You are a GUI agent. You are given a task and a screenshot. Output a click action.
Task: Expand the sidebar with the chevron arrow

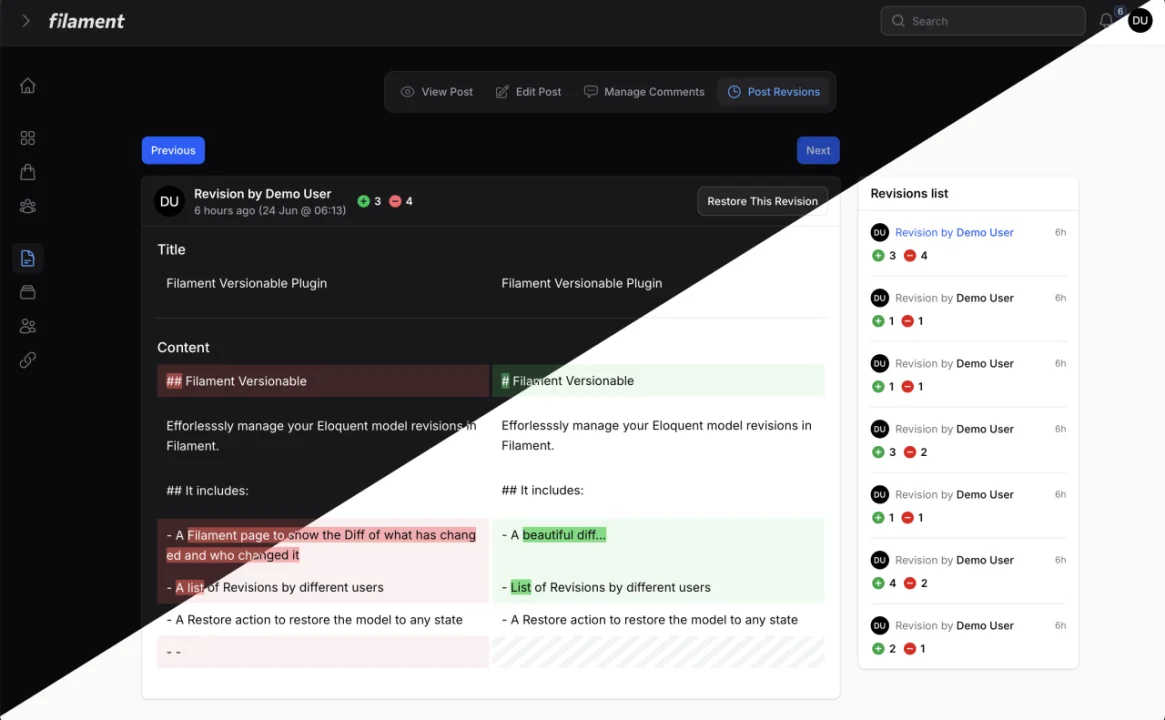click(x=25, y=20)
